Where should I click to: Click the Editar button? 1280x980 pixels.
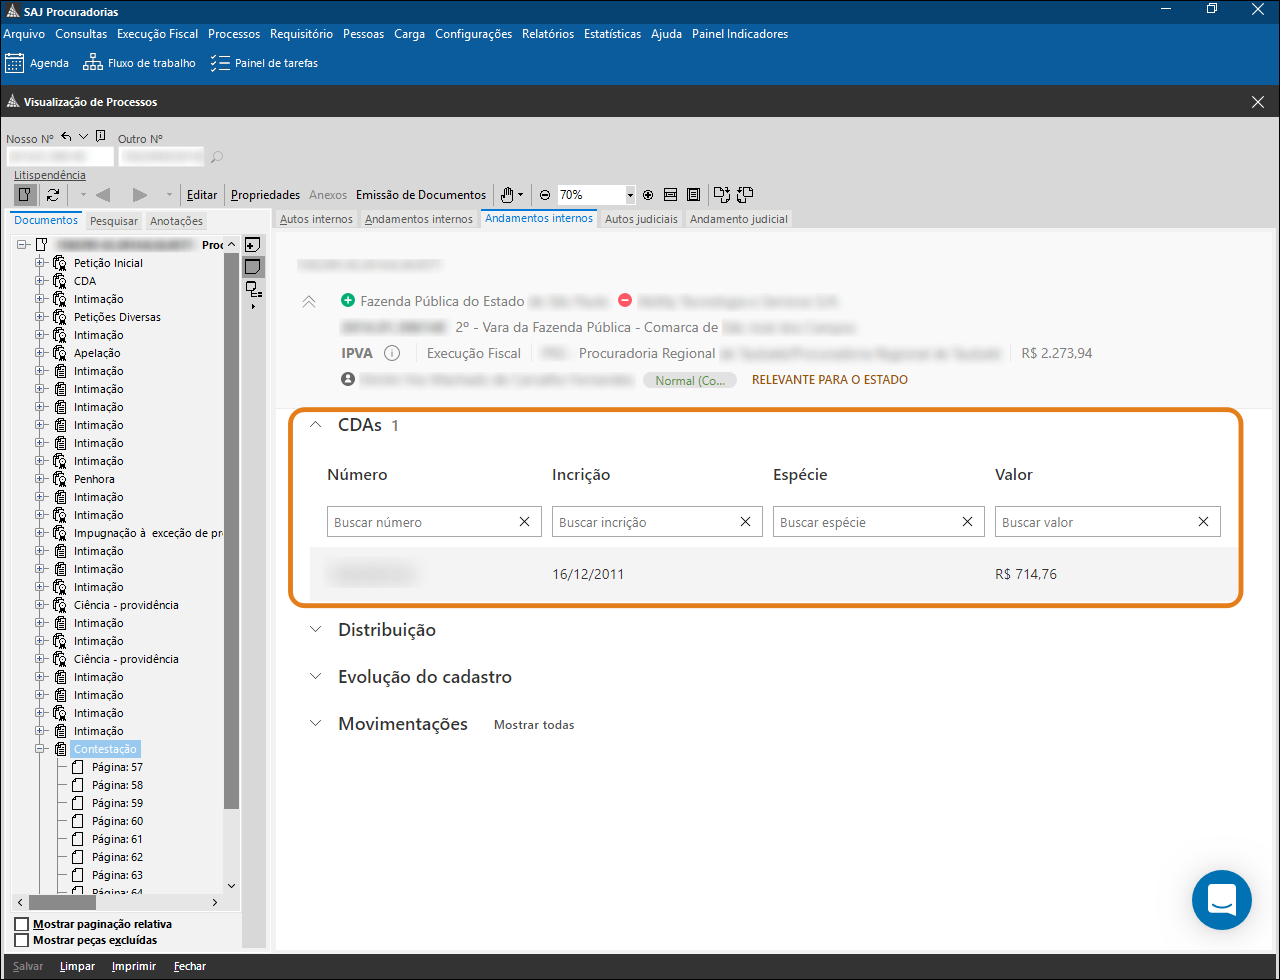coord(202,195)
